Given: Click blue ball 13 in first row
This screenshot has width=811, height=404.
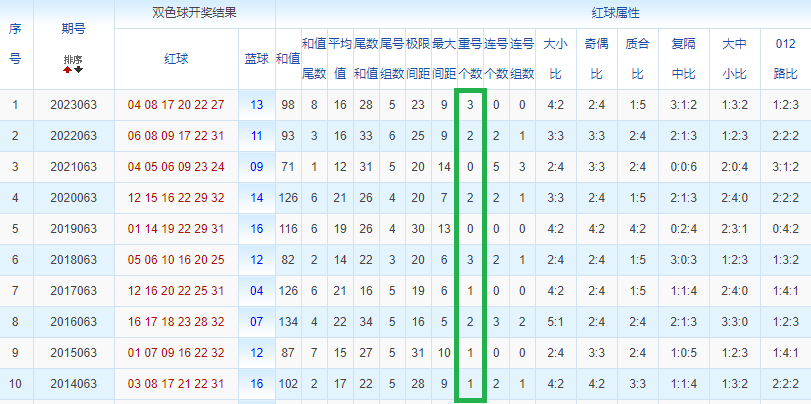Looking at the screenshot, I should 257,105.
